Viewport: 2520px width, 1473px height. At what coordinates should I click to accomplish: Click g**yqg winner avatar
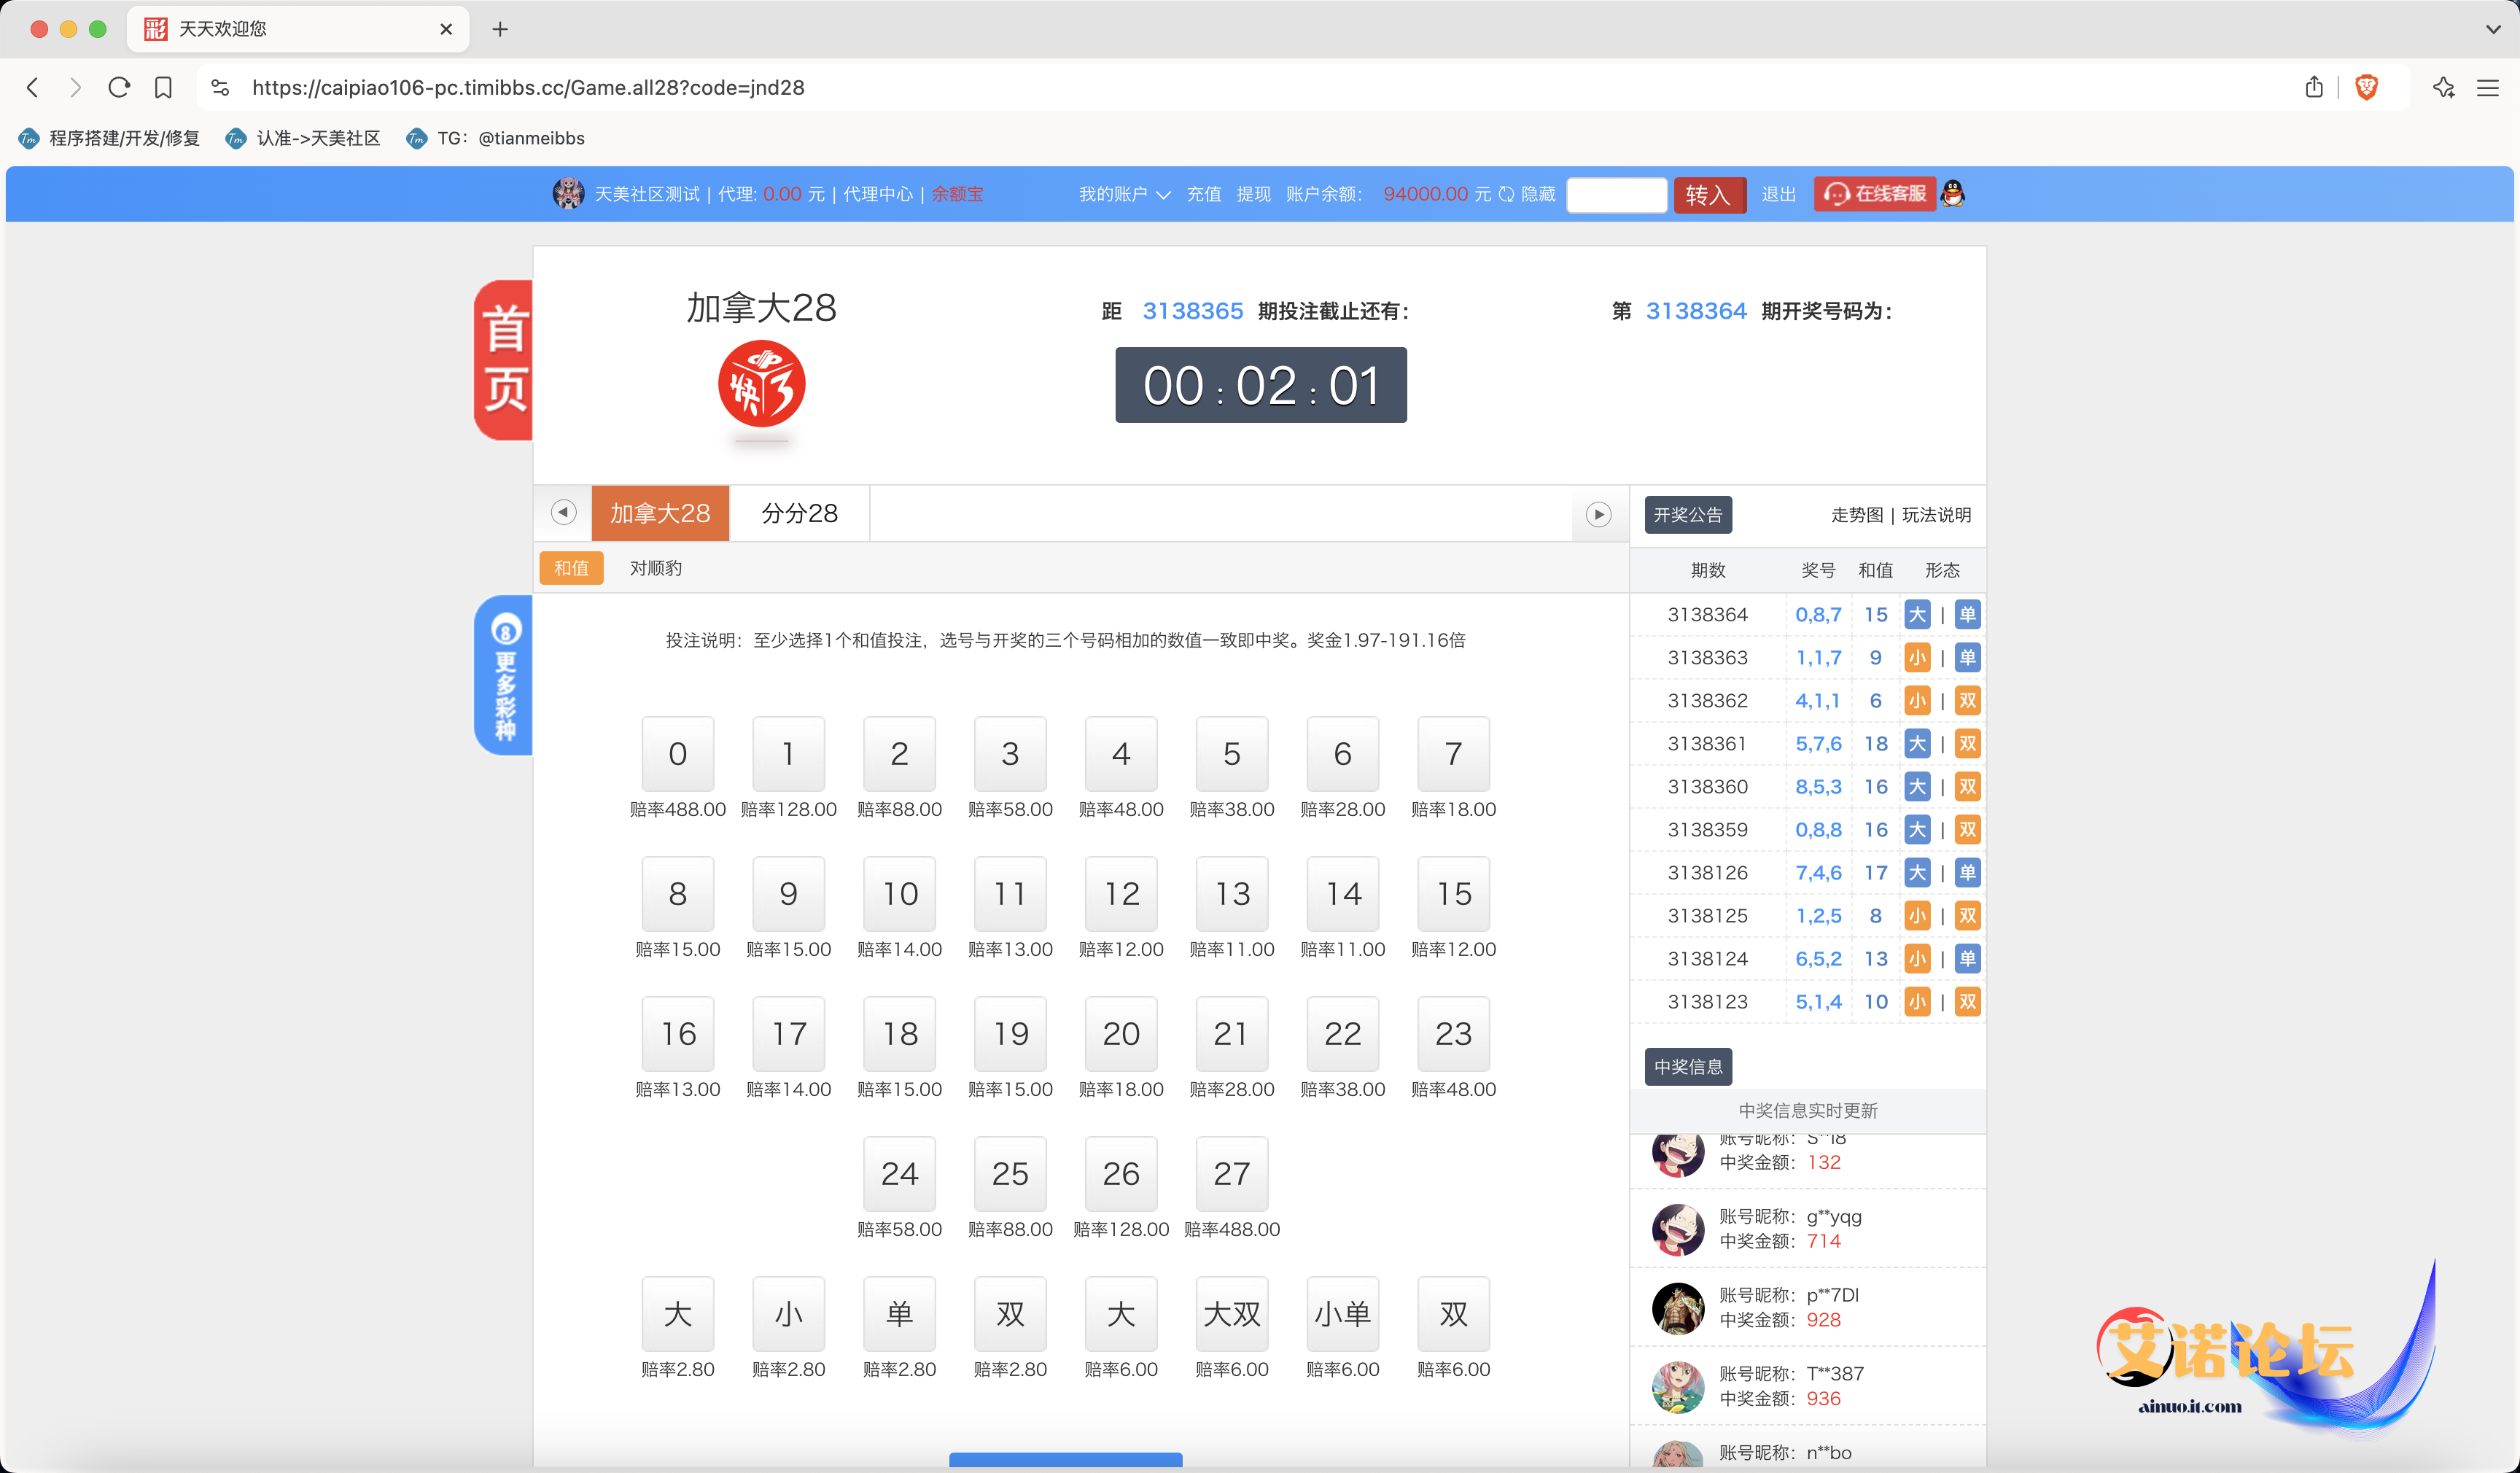(1678, 1229)
